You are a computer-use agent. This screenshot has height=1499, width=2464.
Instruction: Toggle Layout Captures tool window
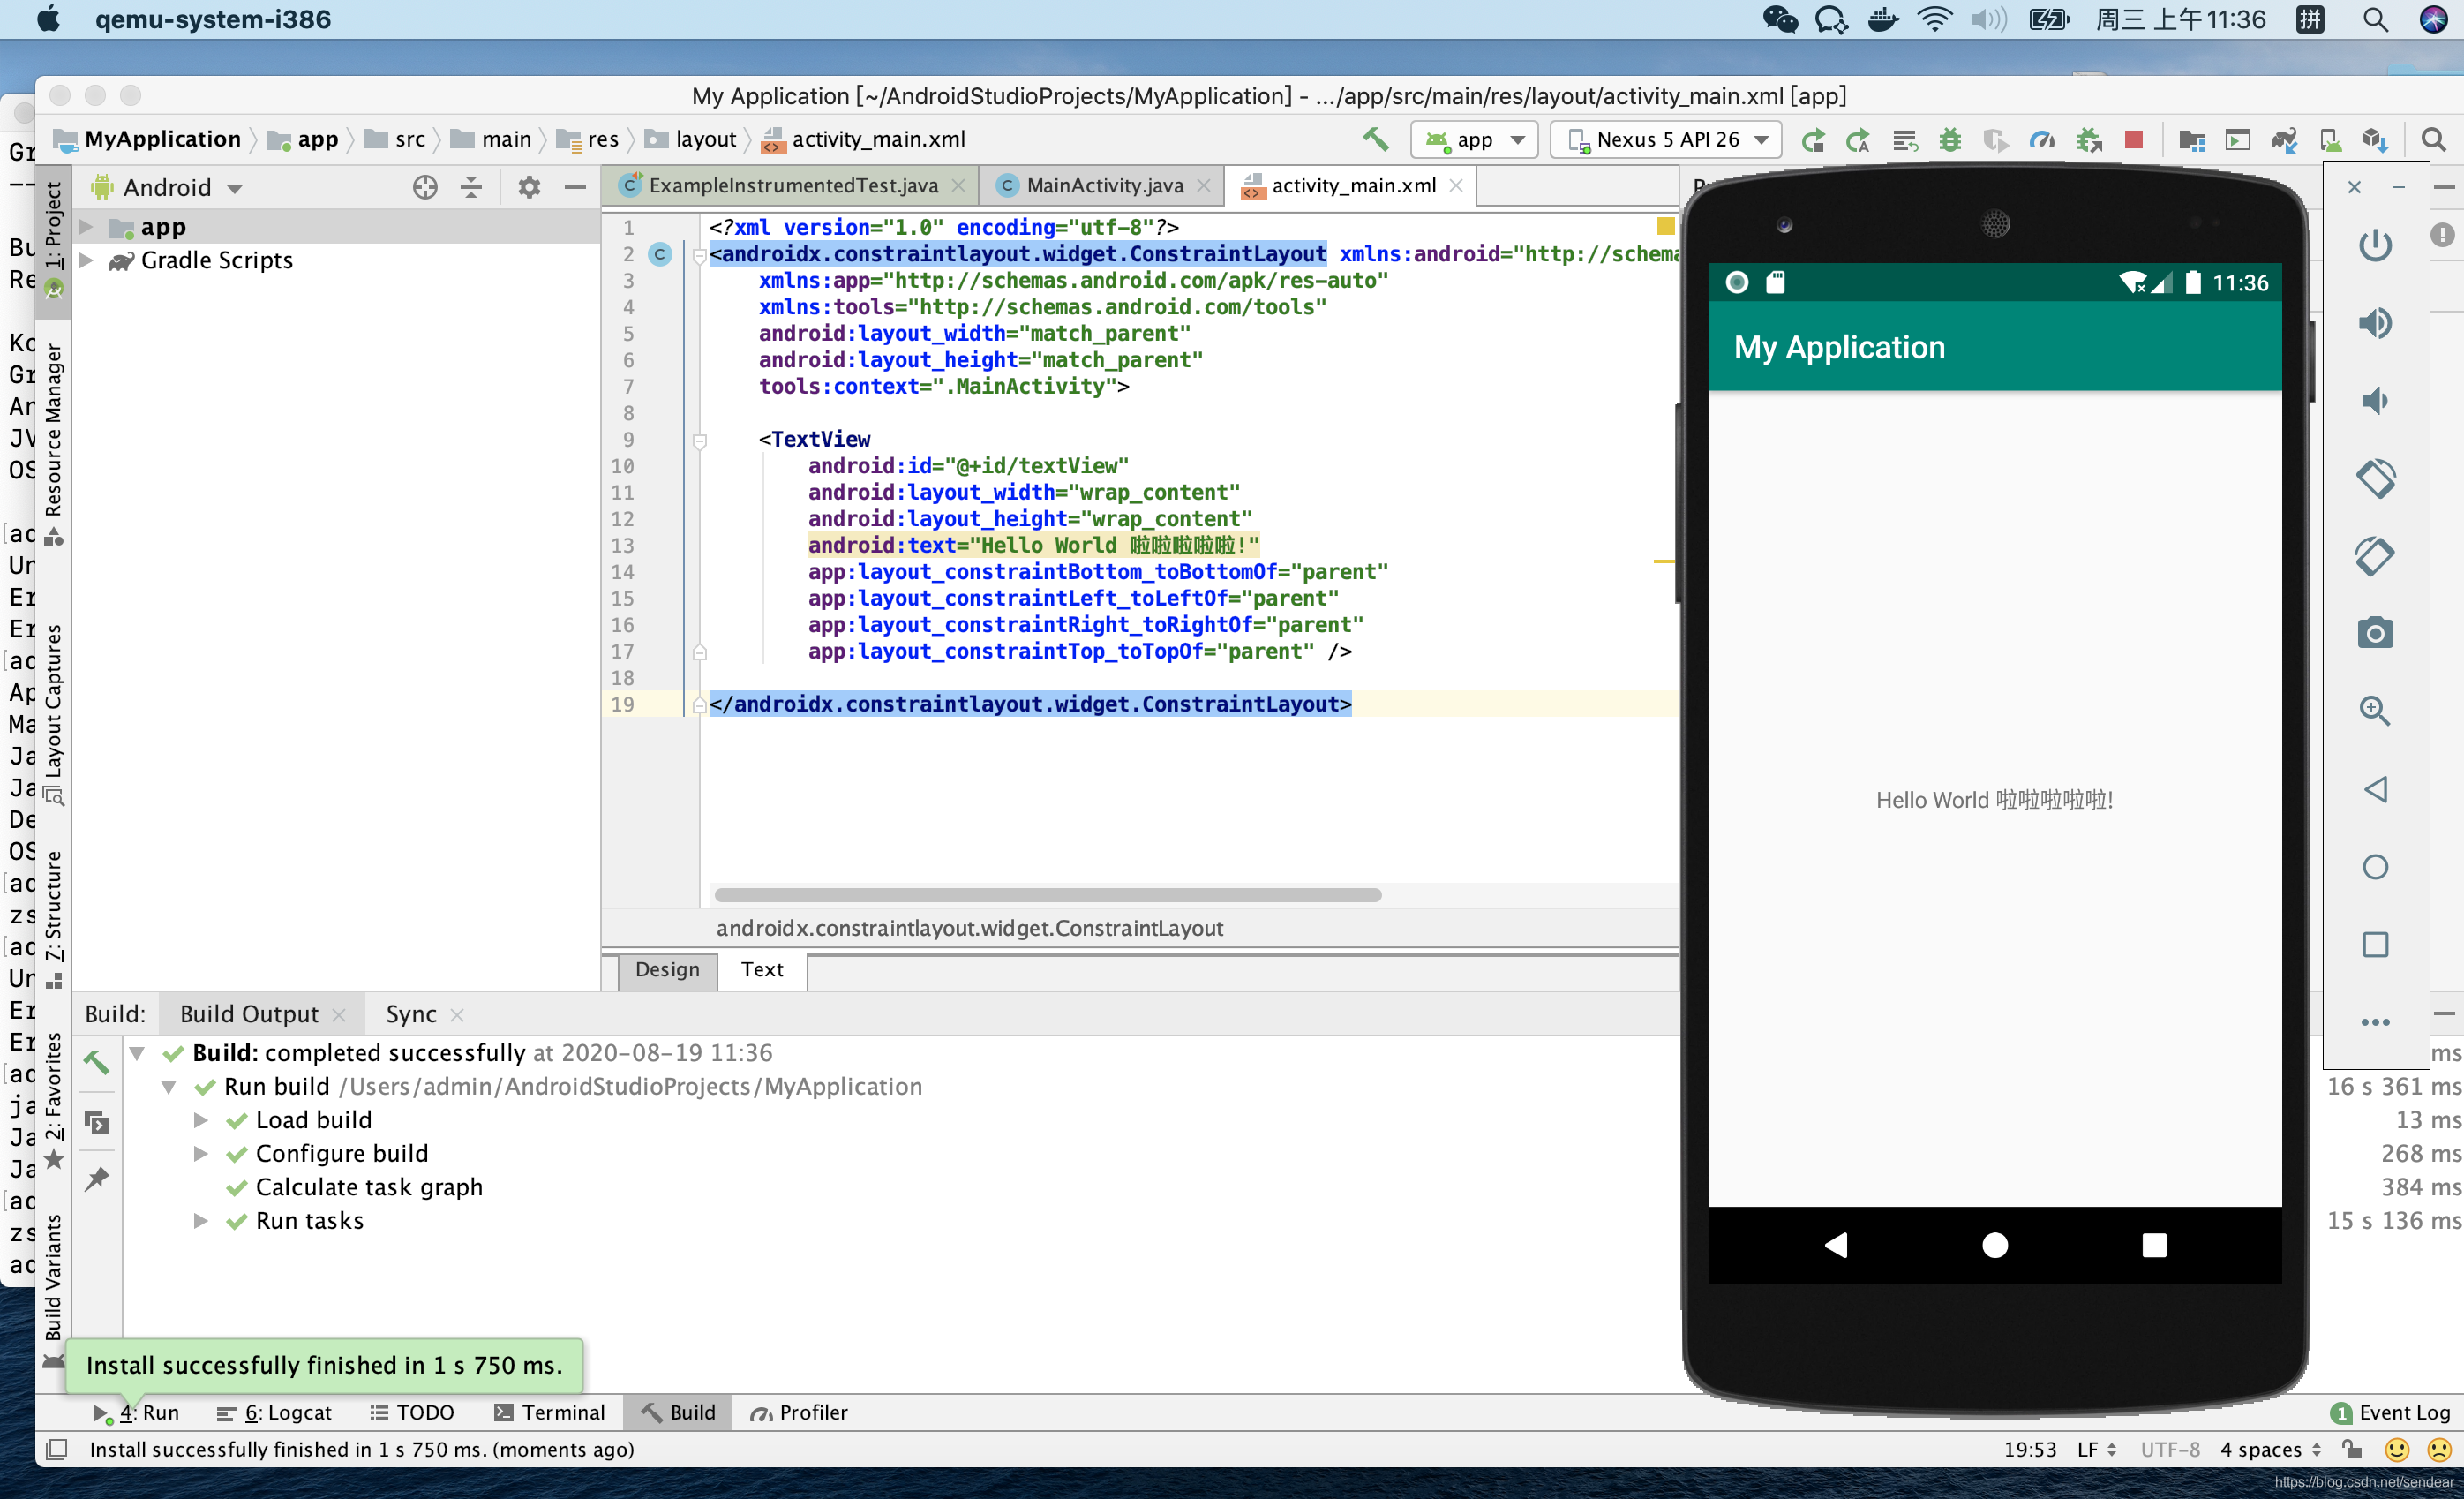coord(53,714)
